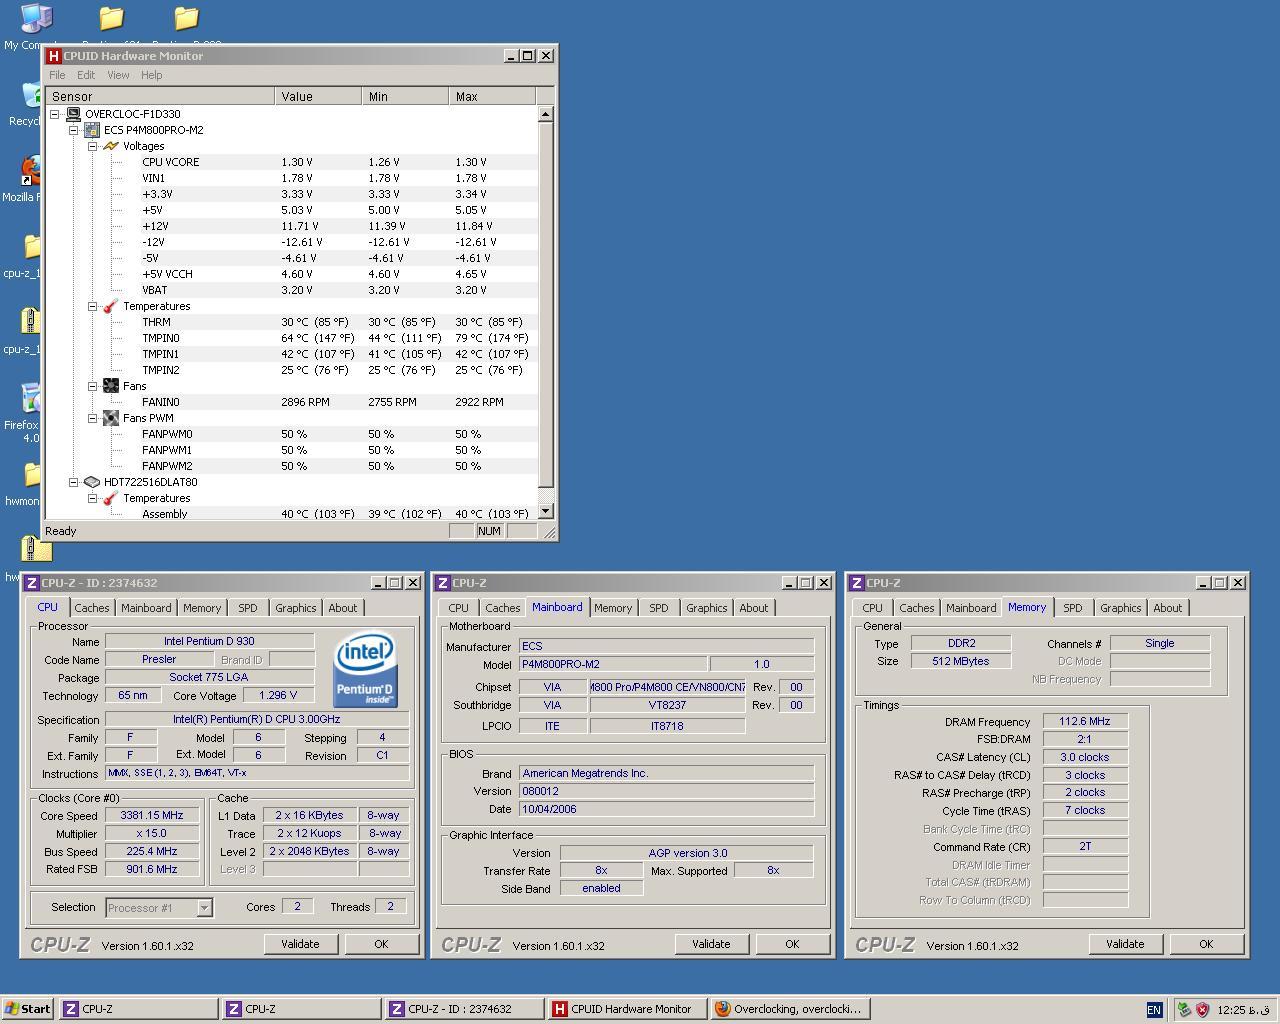Click the EN language indicator in the tray
The height and width of the screenshot is (1024, 1280).
tap(1154, 1010)
